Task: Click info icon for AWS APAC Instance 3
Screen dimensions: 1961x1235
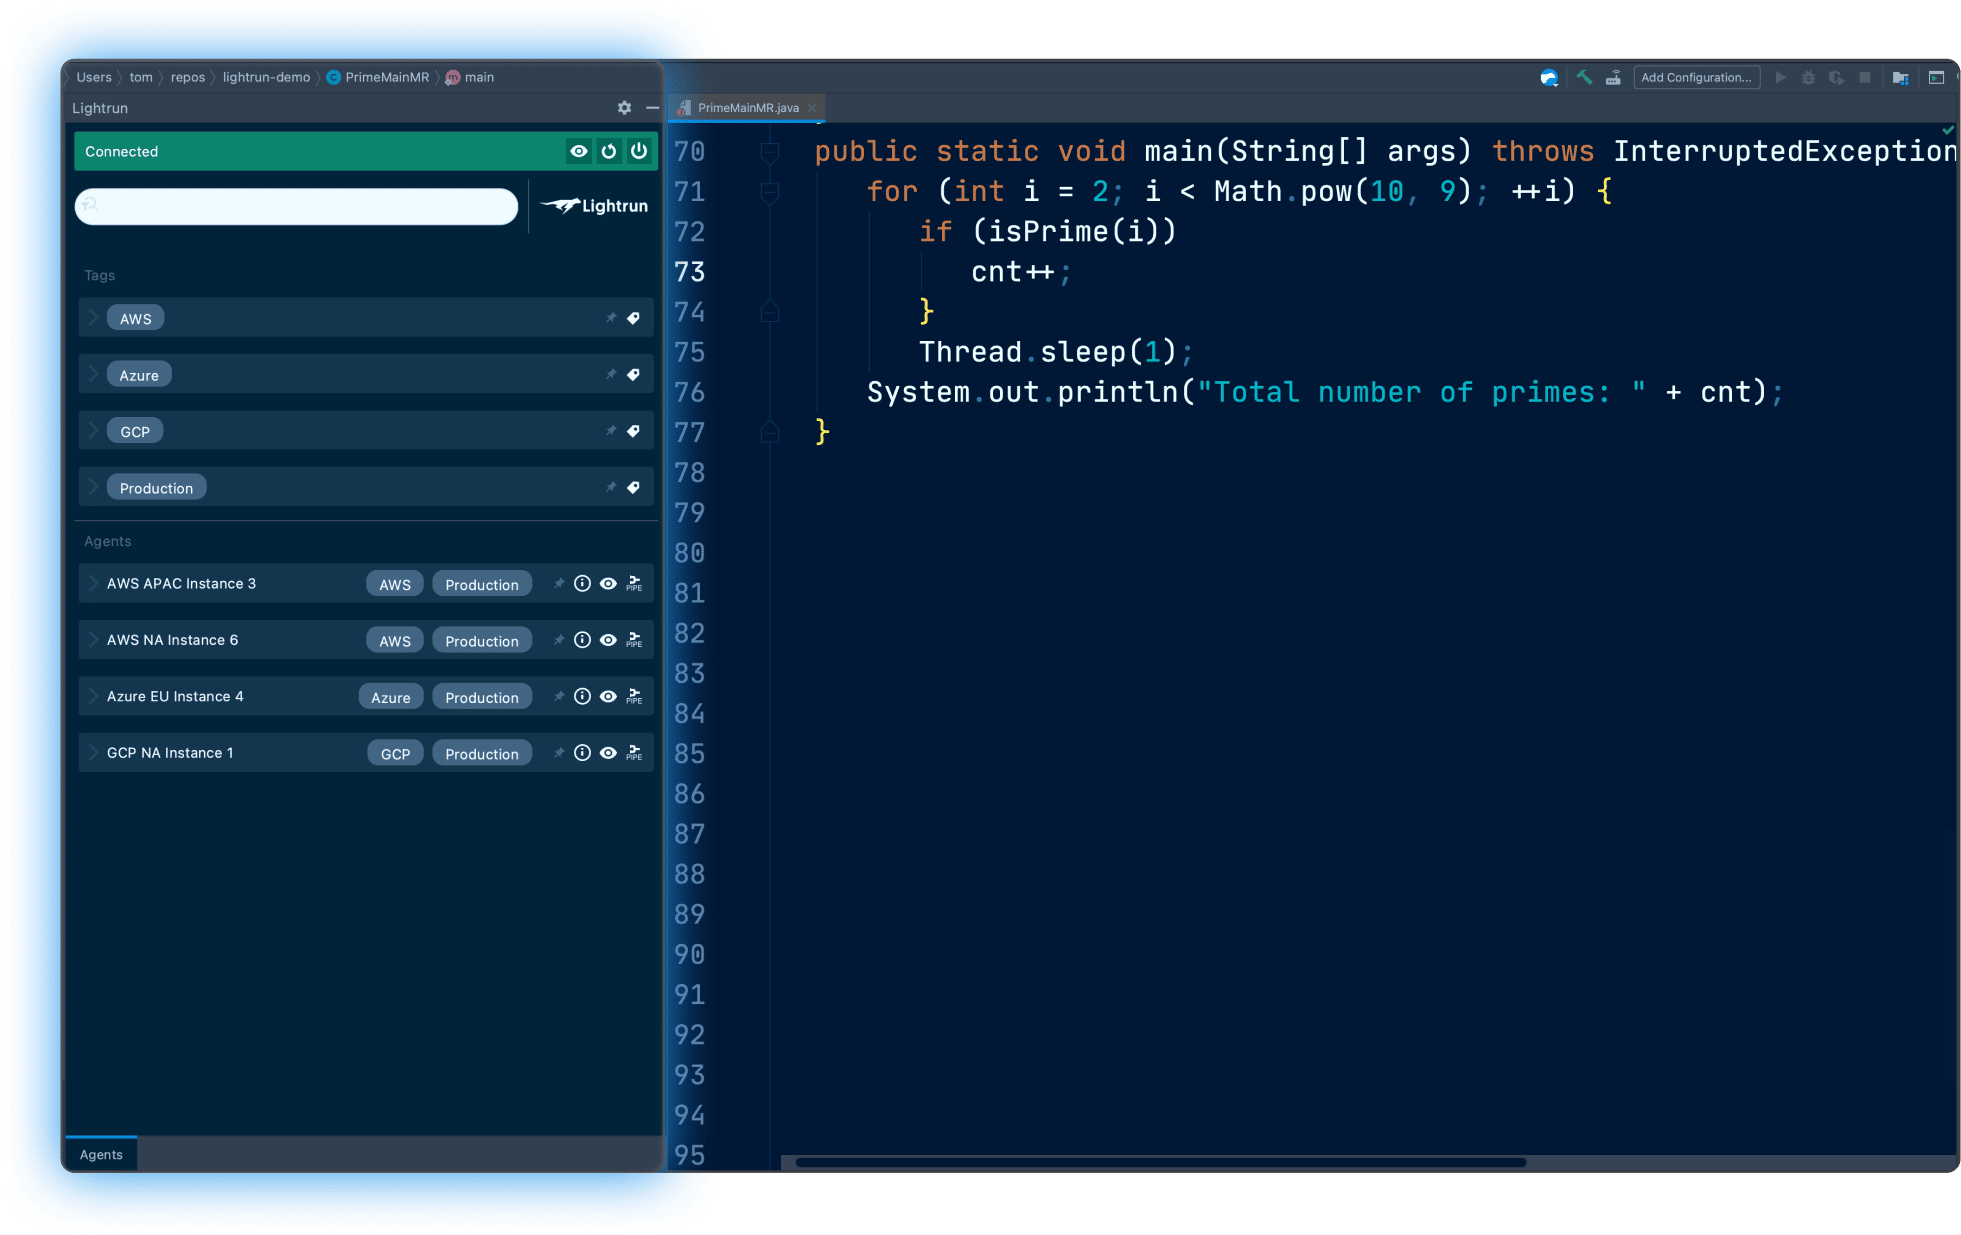Action: click(x=582, y=584)
